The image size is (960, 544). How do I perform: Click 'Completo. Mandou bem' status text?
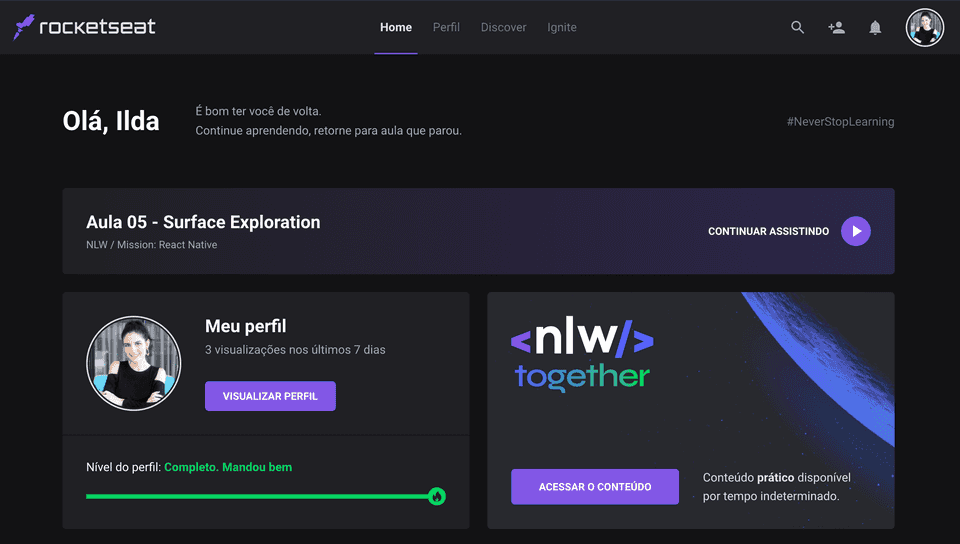(228, 467)
